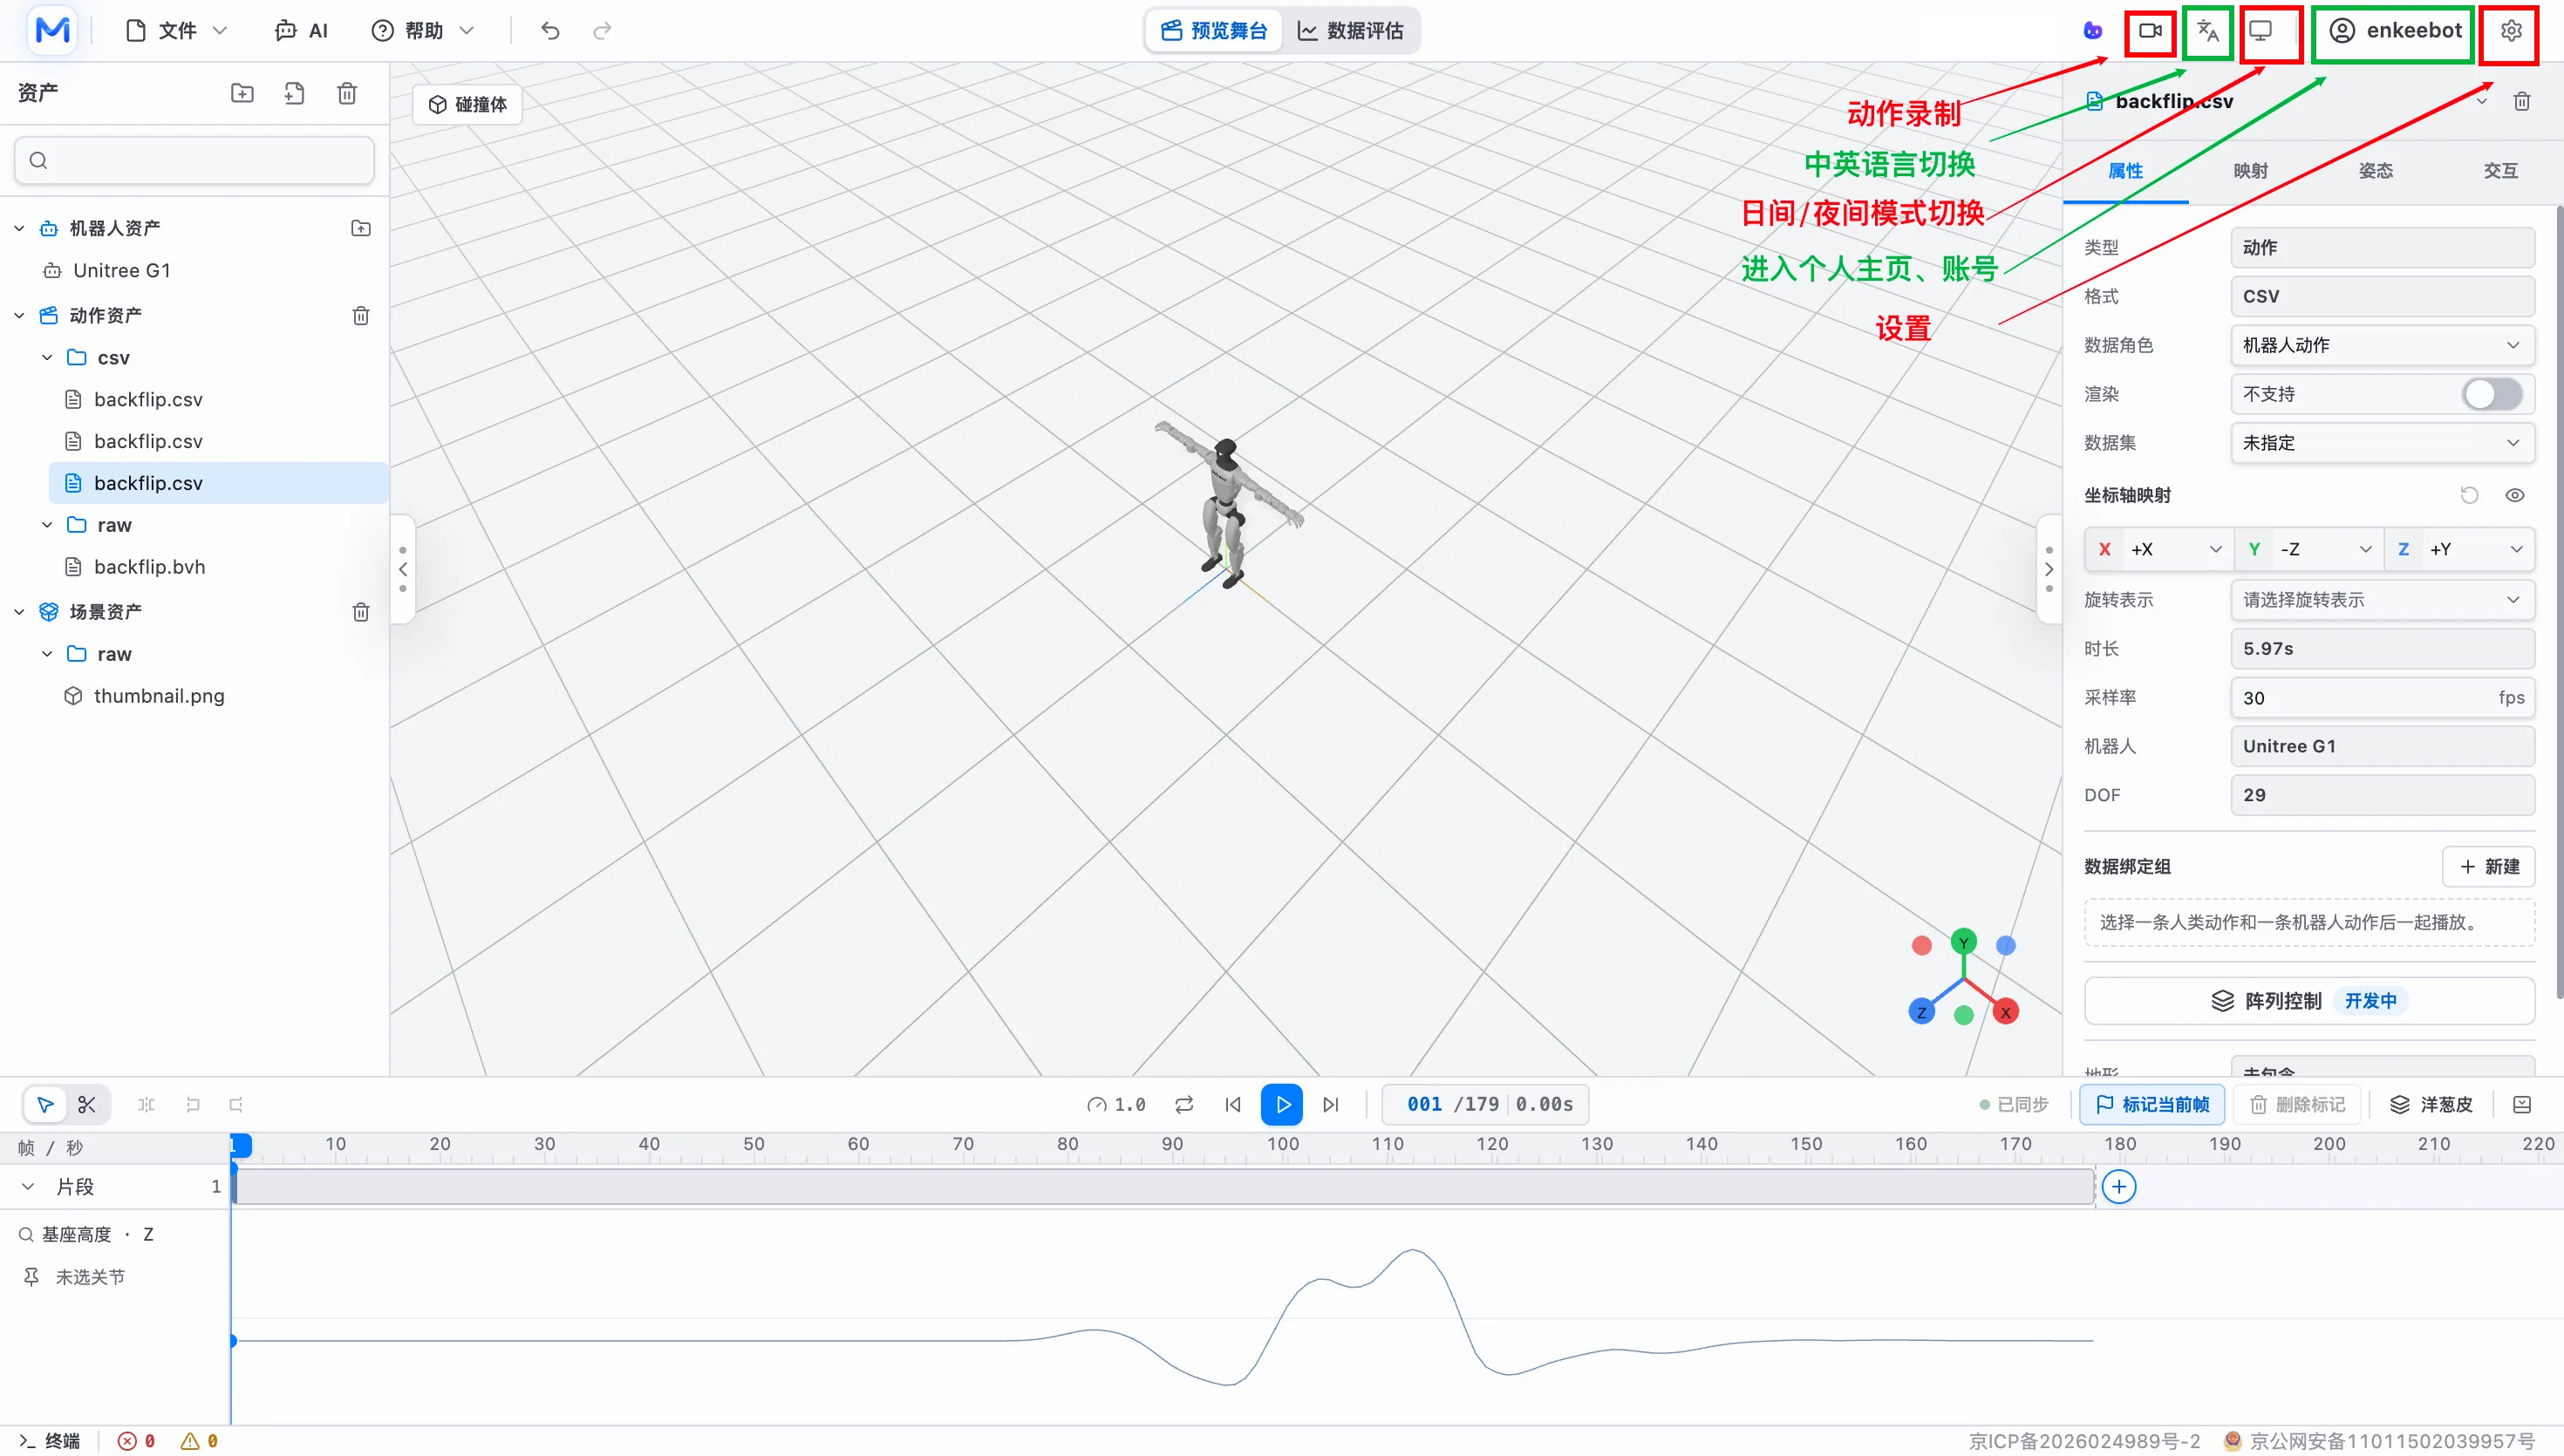2564x1456 pixels.
Task: Open the 文件 menu
Action: point(178,31)
